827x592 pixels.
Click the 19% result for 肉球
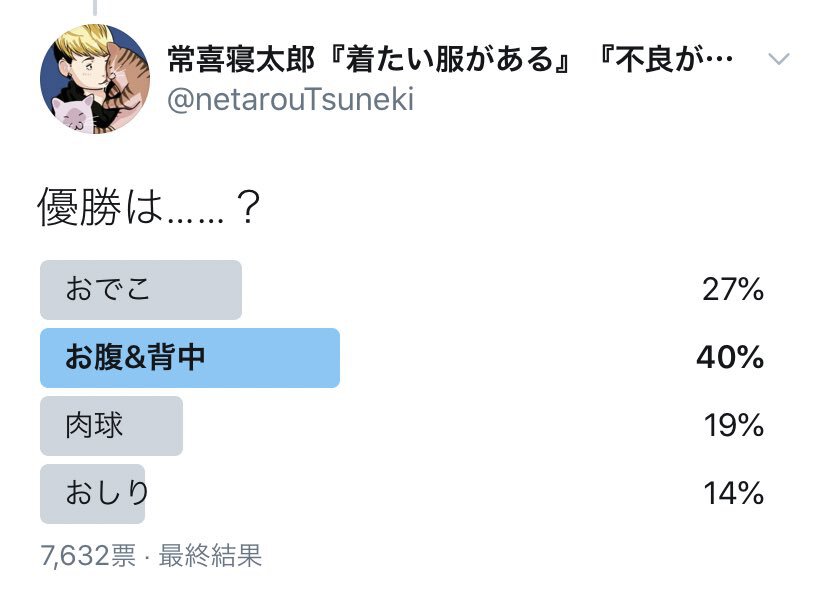point(734,425)
